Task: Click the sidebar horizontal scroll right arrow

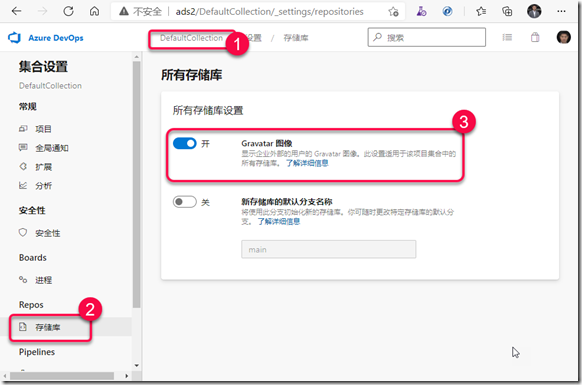Action: point(127,376)
